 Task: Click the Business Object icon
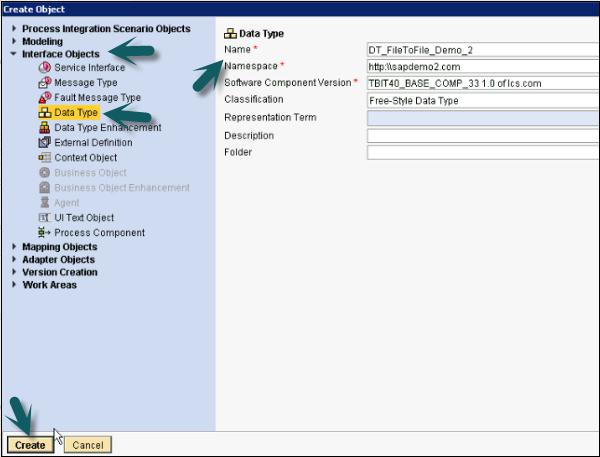(x=45, y=172)
